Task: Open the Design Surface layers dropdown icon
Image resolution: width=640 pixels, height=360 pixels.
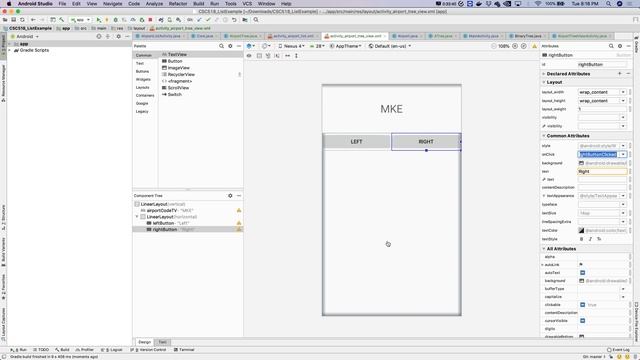Action: [251, 46]
